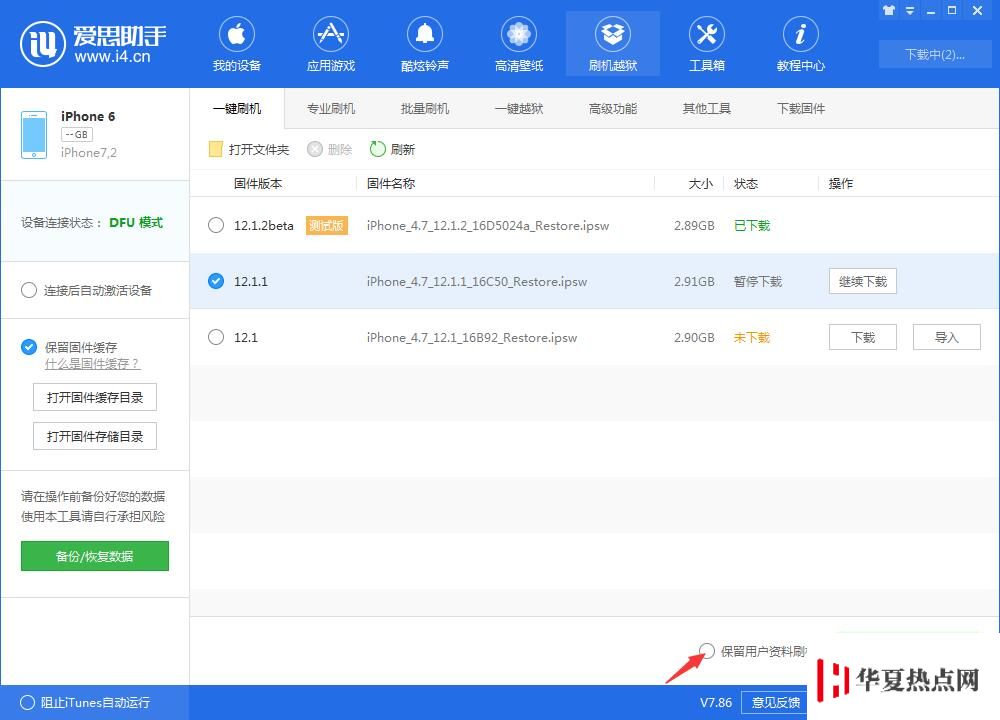The width and height of the screenshot is (1000, 720).
Task: Click the 状态 column header
Action: point(746,184)
